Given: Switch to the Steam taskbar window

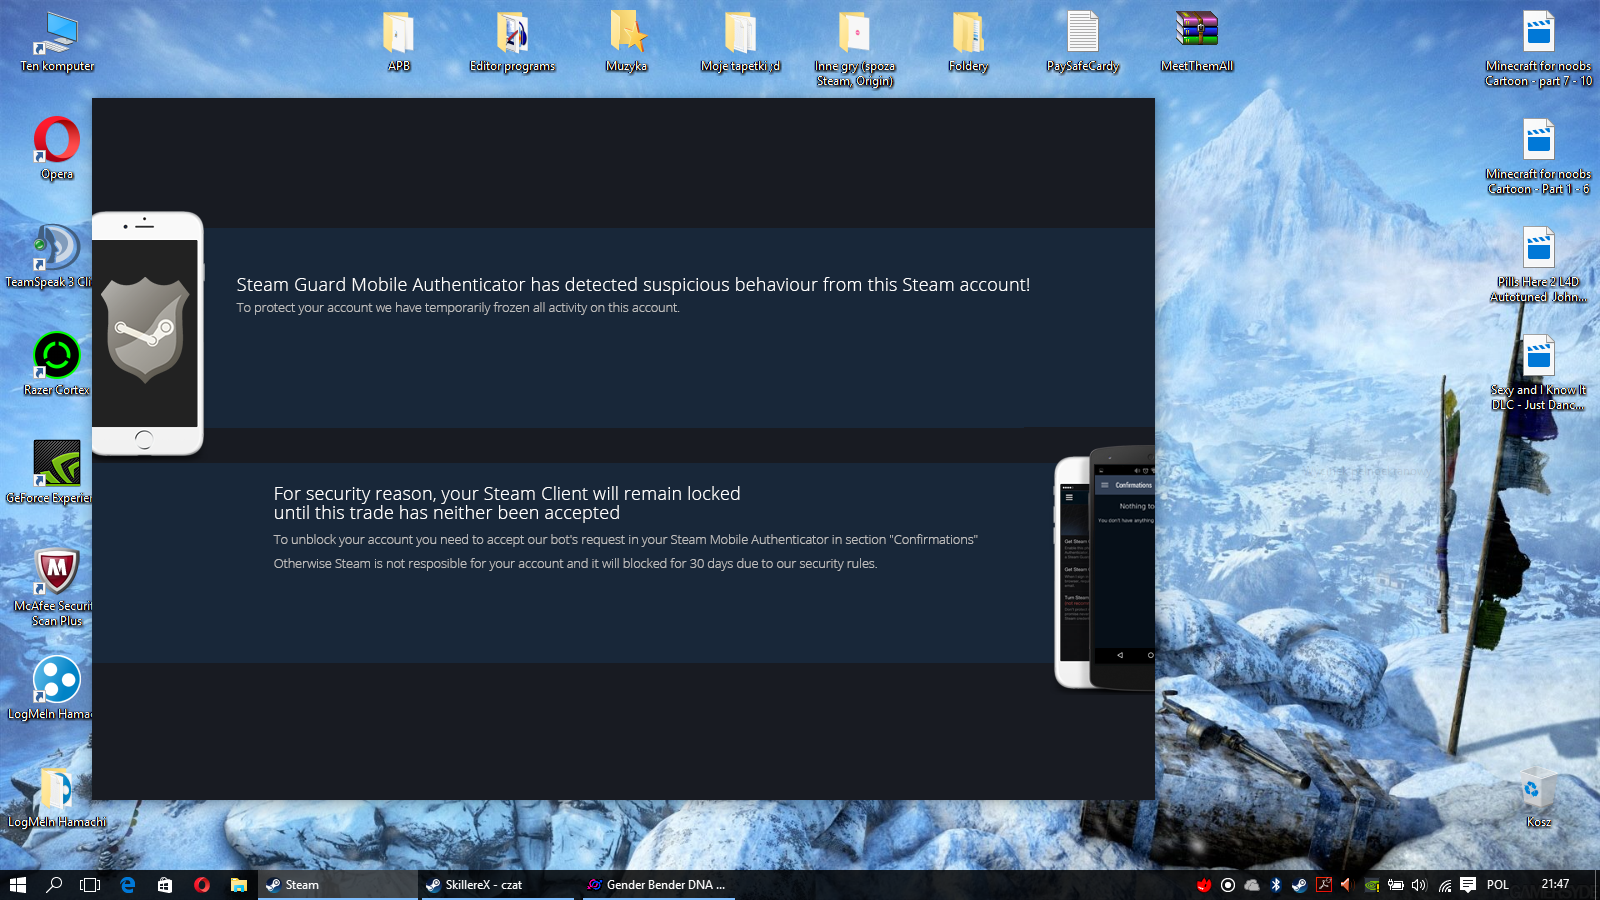Looking at the screenshot, I should point(337,885).
